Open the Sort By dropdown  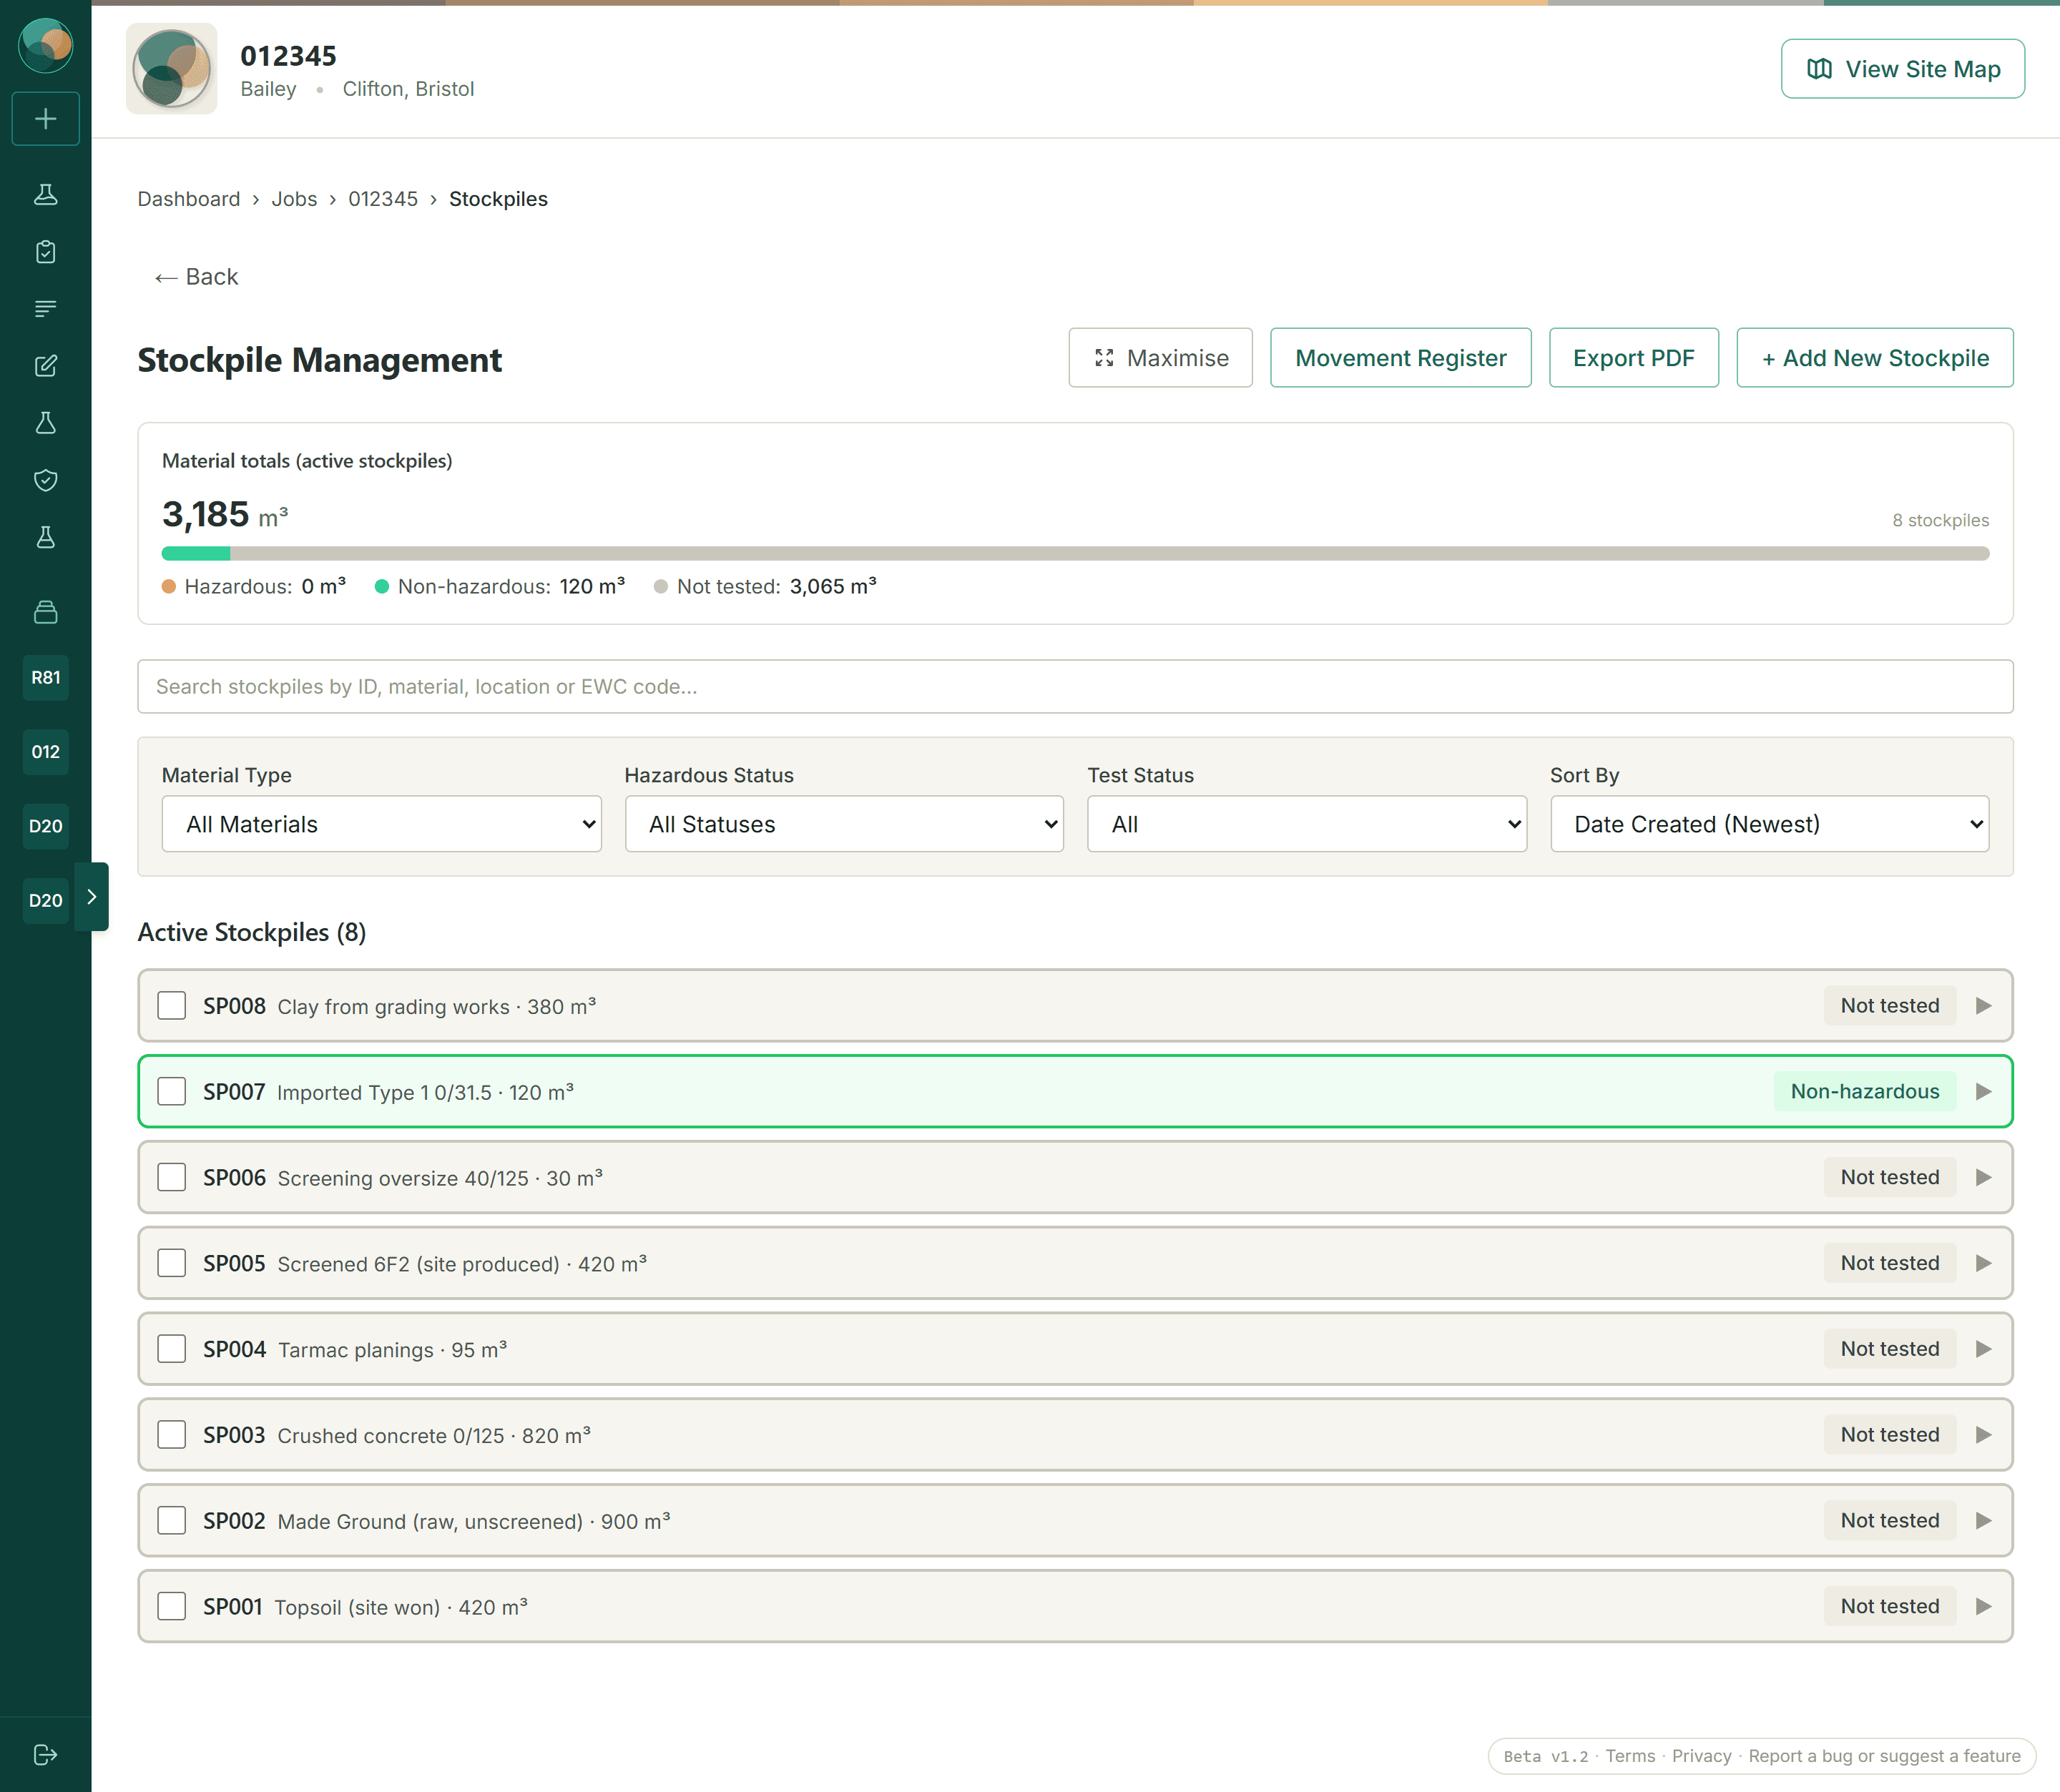click(x=1769, y=824)
